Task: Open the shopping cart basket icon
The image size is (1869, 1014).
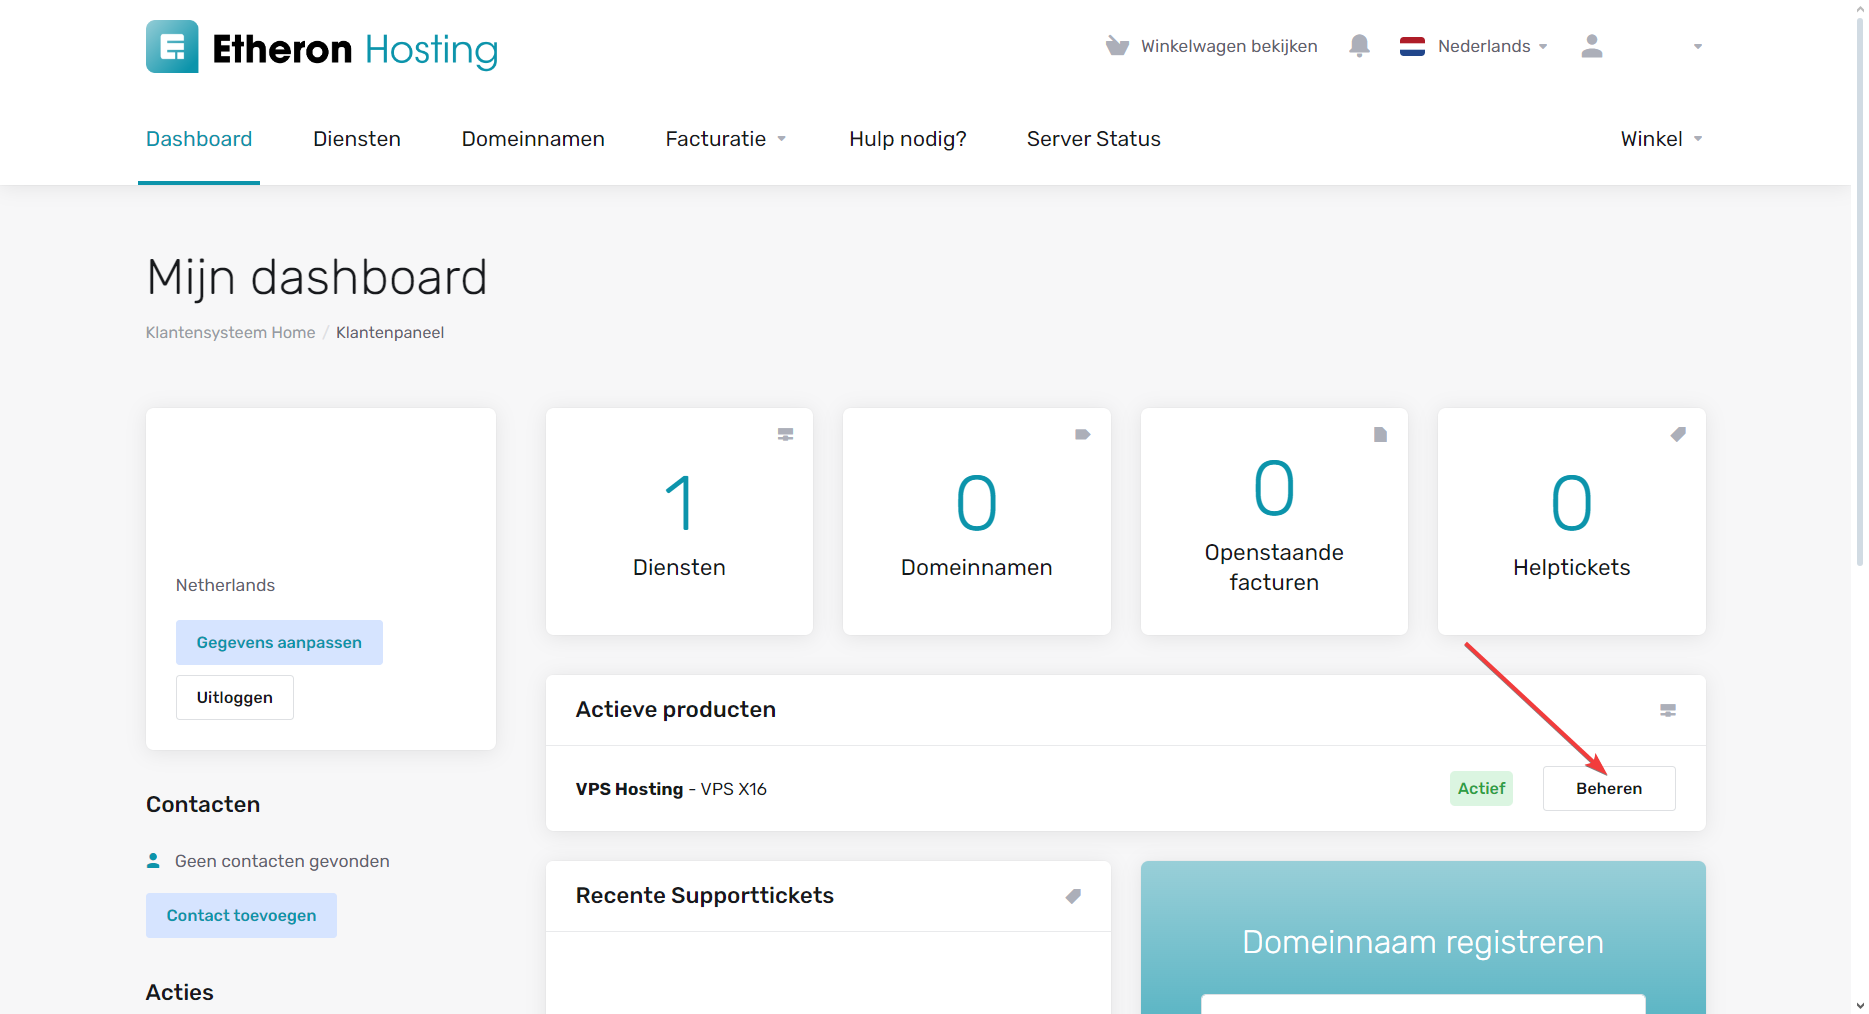Action: (1117, 46)
